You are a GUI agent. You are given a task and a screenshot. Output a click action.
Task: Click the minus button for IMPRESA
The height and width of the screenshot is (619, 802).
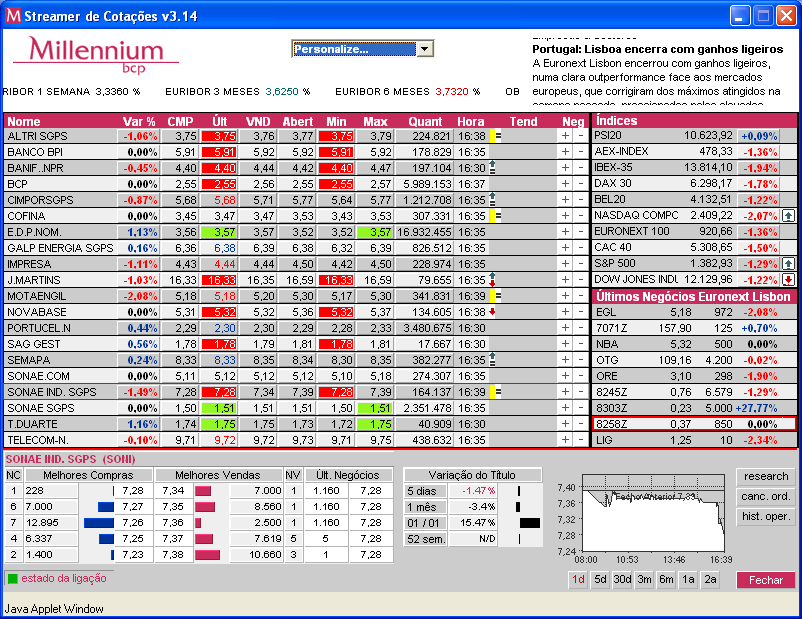click(x=581, y=264)
